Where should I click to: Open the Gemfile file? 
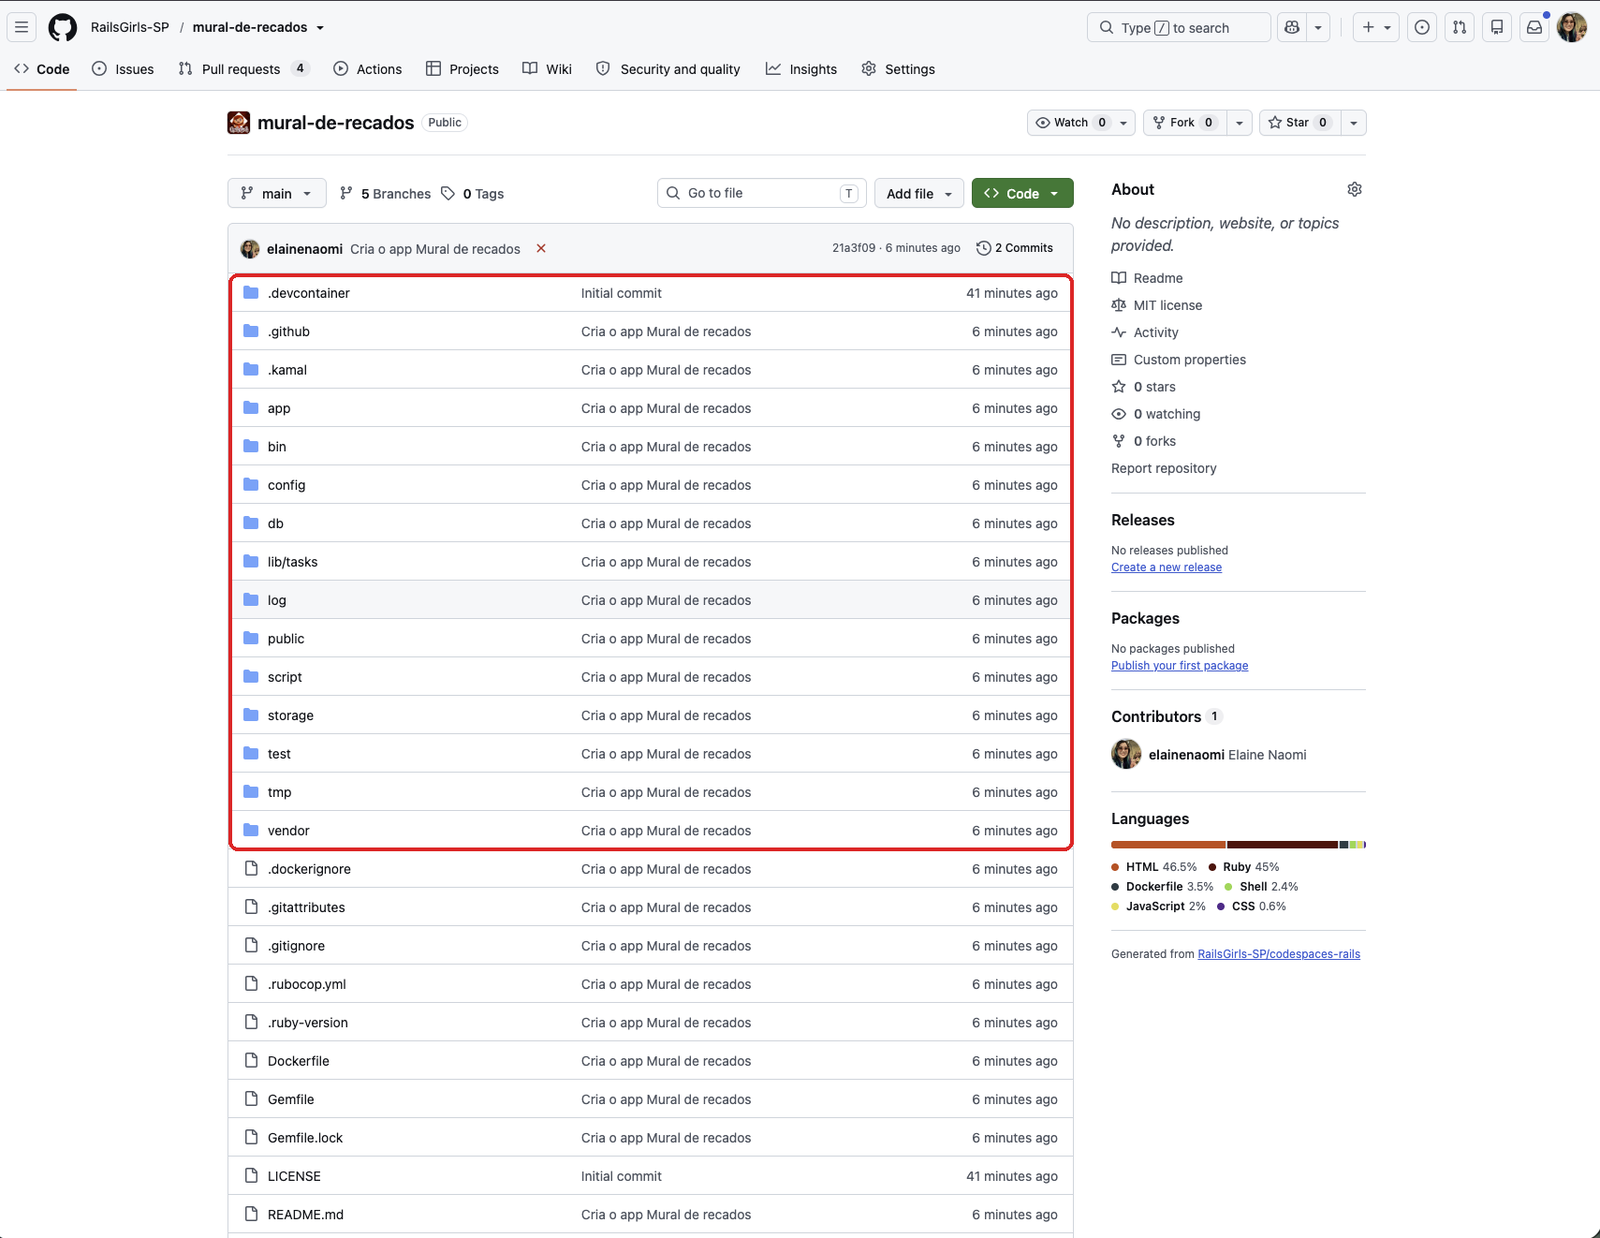click(x=291, y=1099)
